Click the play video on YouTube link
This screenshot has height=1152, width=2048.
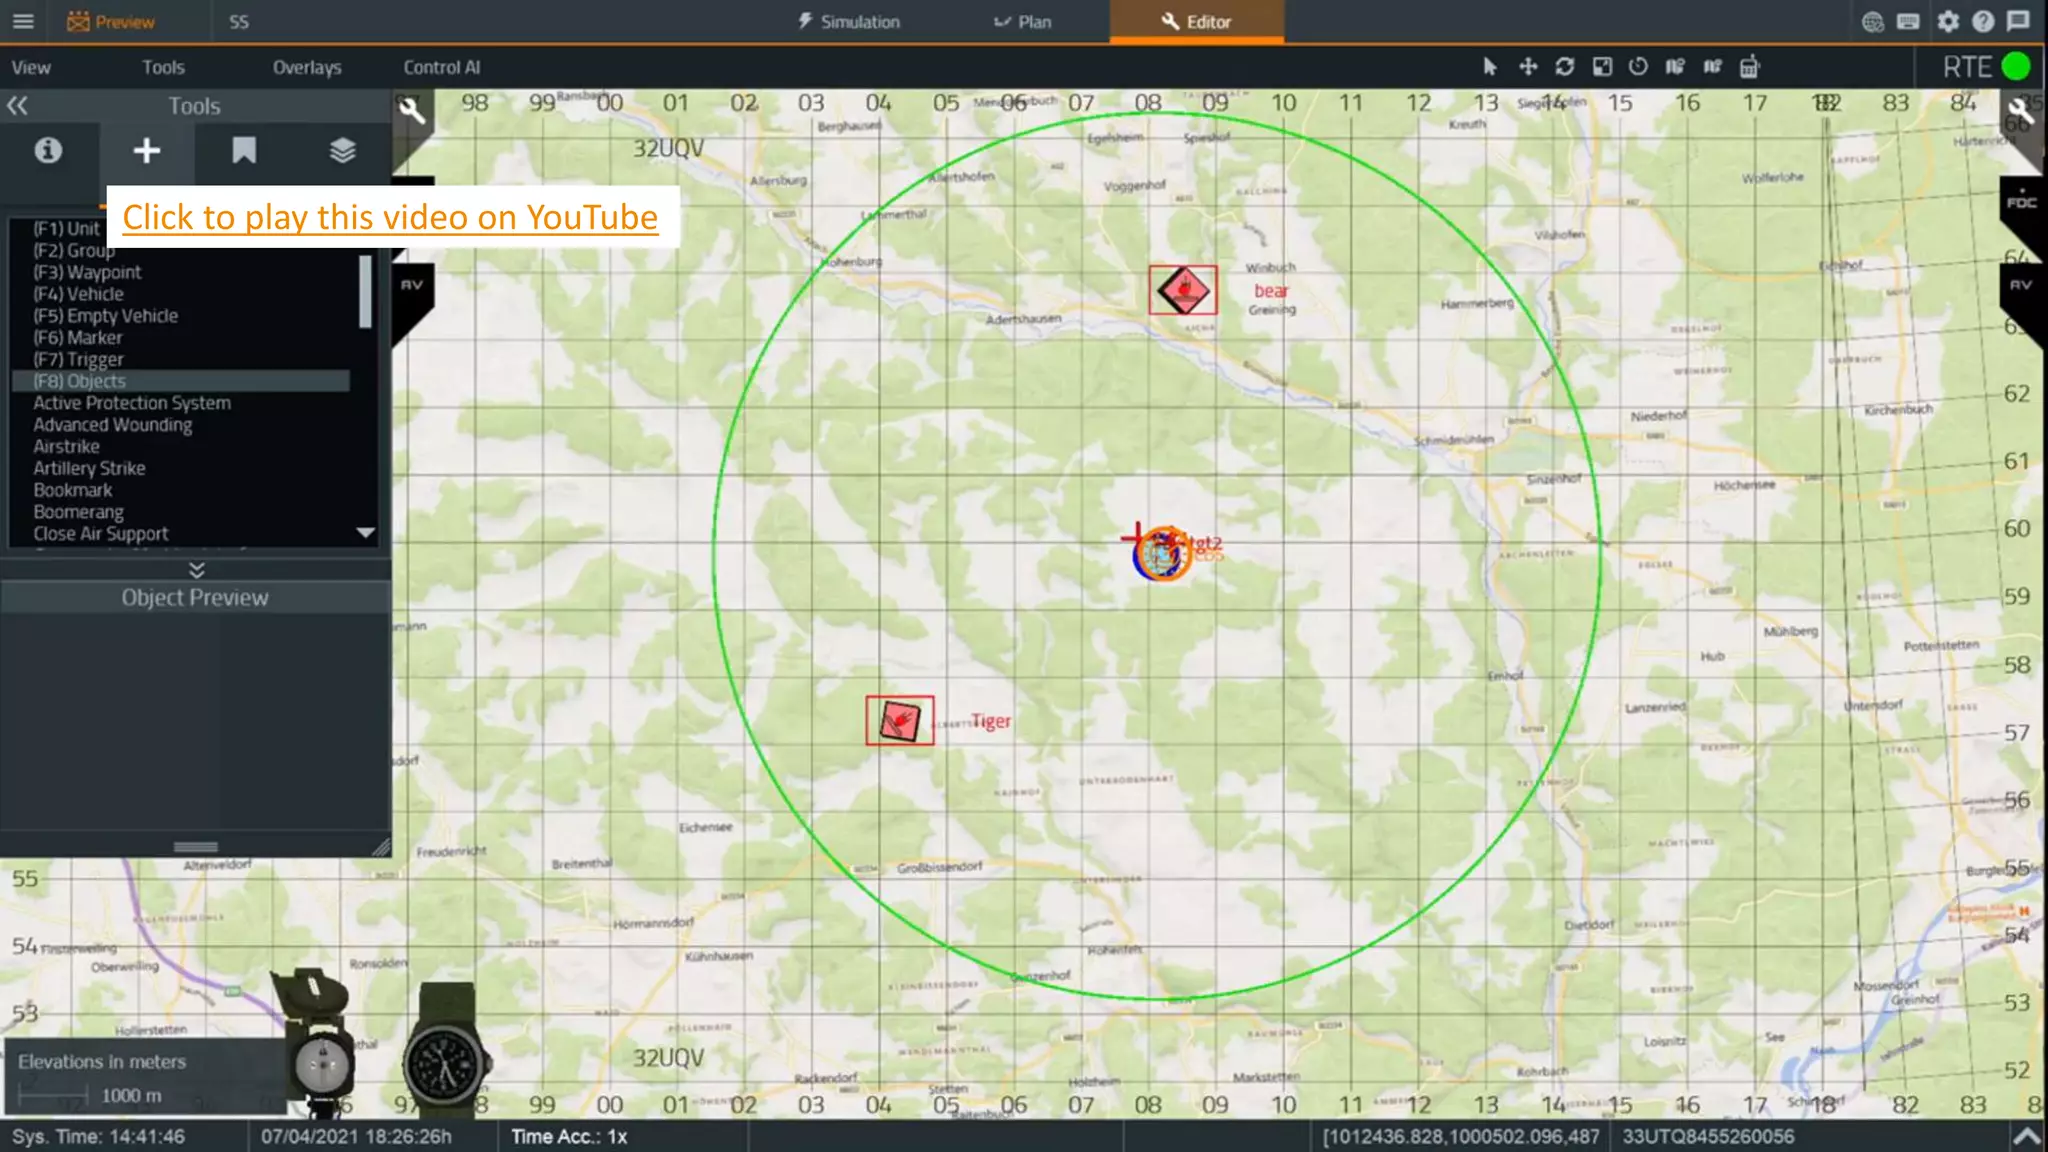[x=390, y=217]
